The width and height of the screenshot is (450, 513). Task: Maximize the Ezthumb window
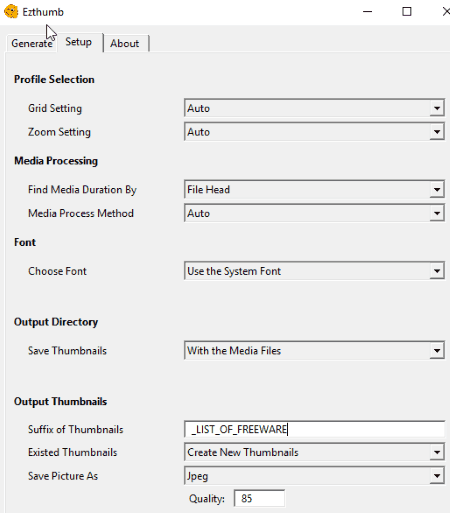(x=407, y=12)
